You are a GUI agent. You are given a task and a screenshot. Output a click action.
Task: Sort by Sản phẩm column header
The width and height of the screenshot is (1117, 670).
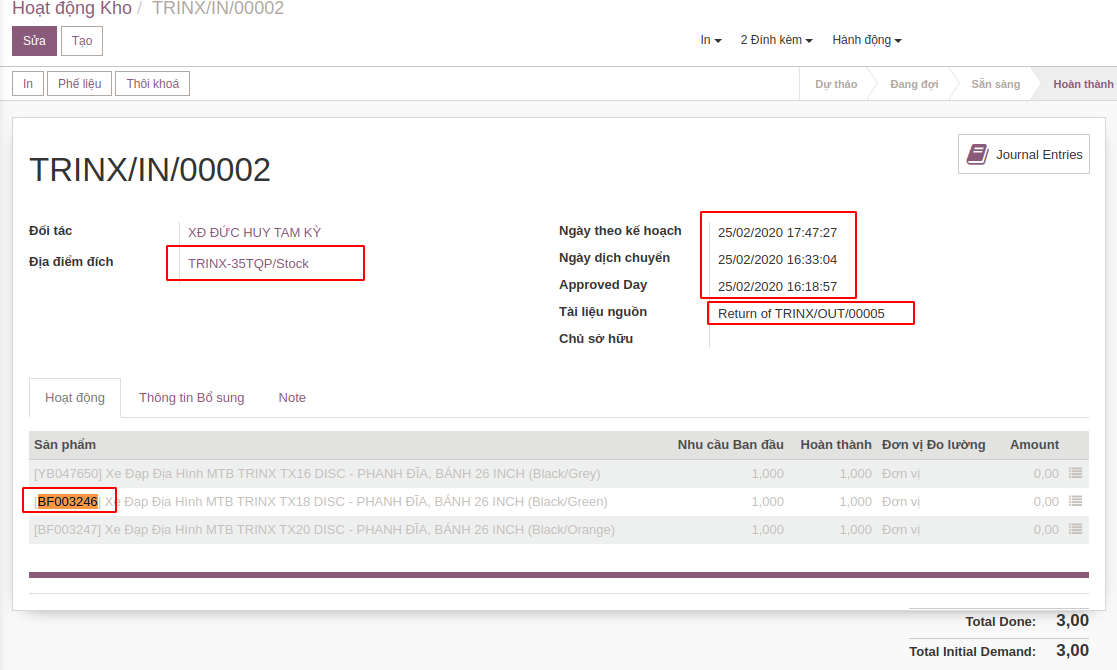click(65, 444)
